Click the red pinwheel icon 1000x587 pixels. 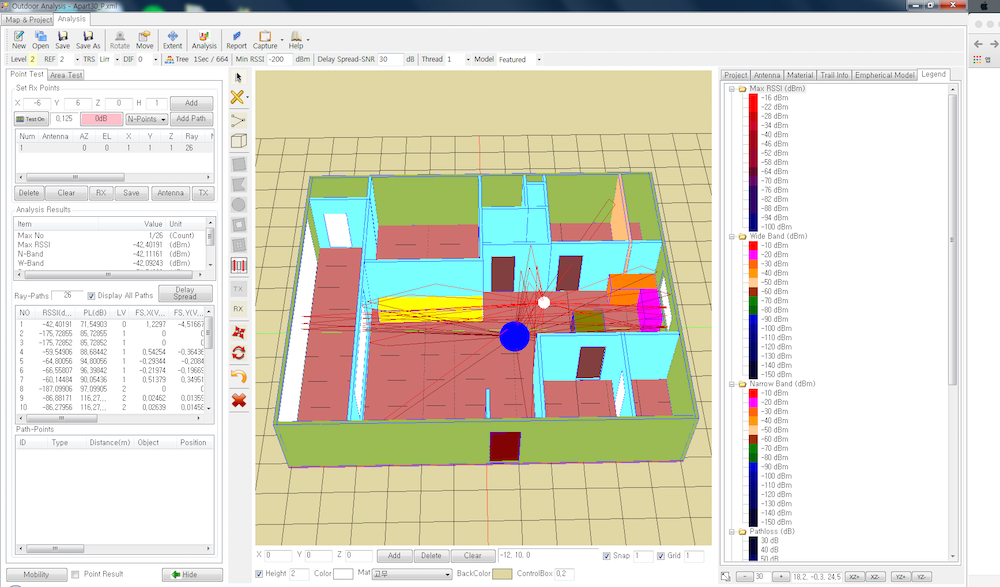(x=239, y=332)
